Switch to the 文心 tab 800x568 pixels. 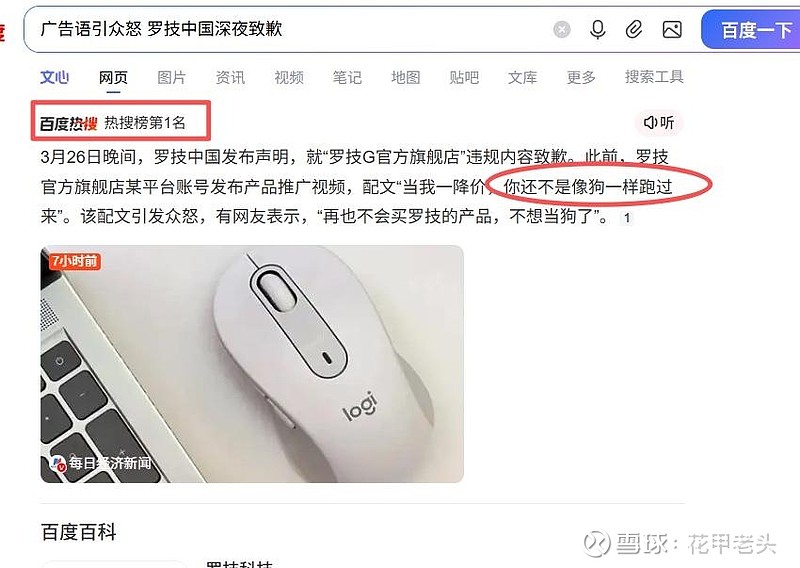pos(54,78)
